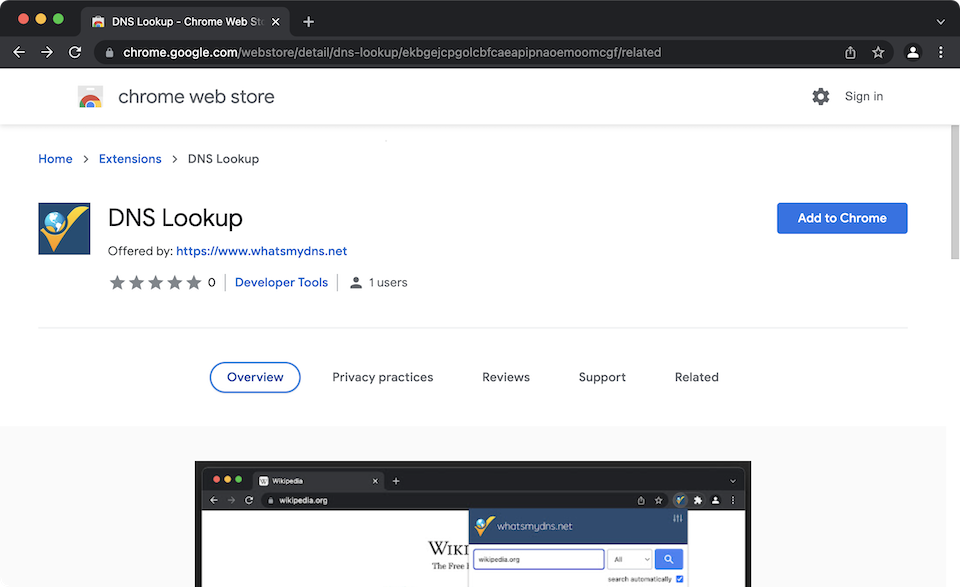
Task: Click the extension screenshot preview image
Action: tap(472, 525)
